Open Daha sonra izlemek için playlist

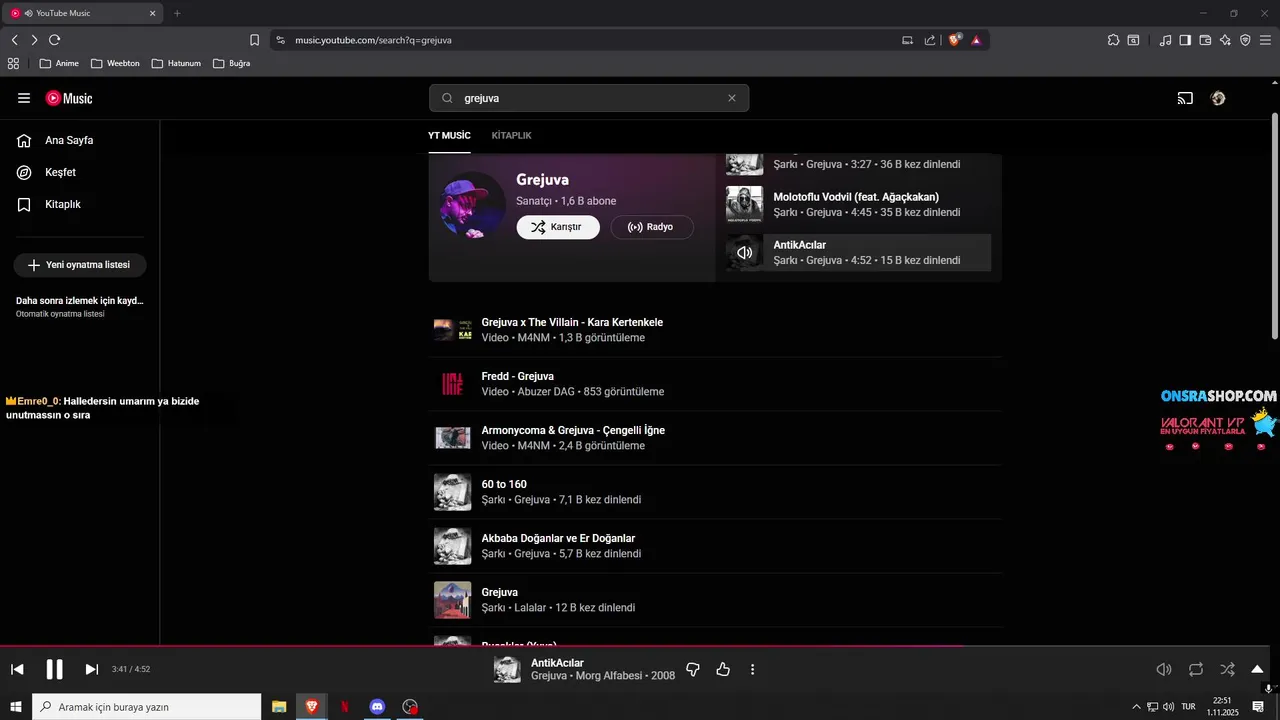click(80, 306)
